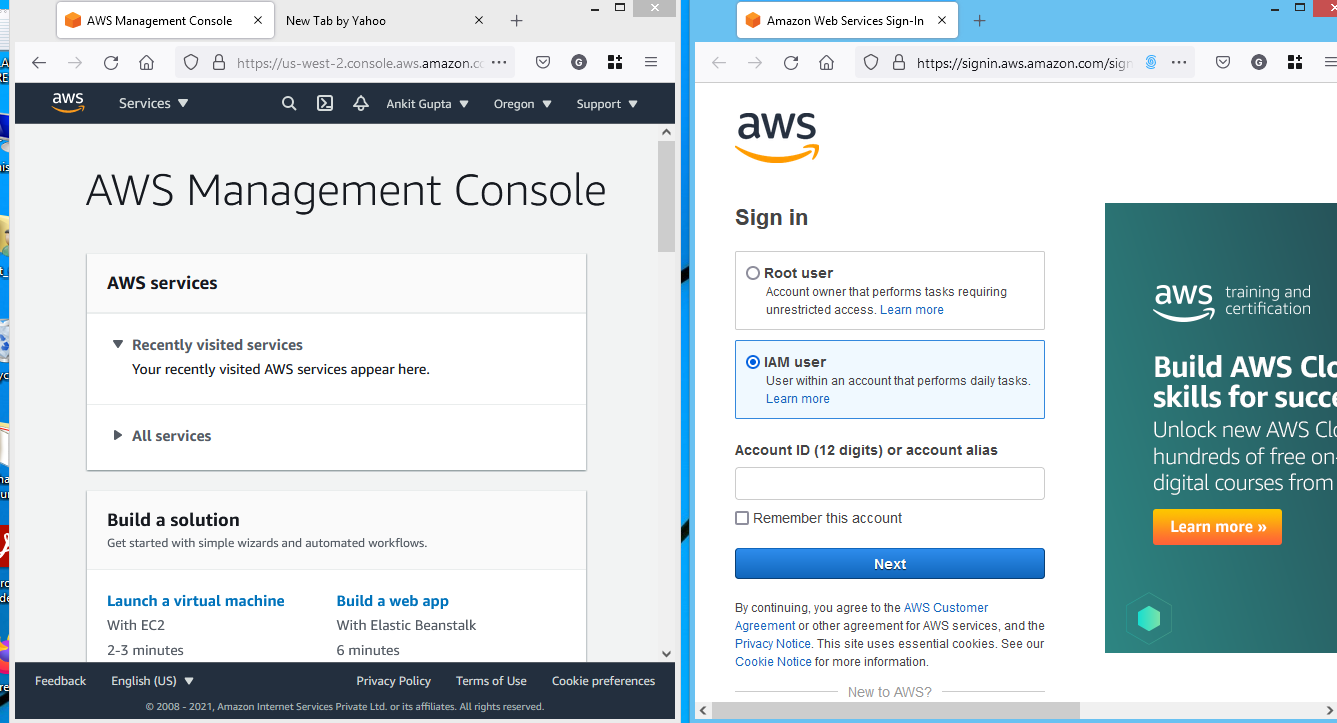Image resolution: width=1337 pixels, height=723 pixels.
Task: Launch CloudShell from the console header
Action: 325,103
